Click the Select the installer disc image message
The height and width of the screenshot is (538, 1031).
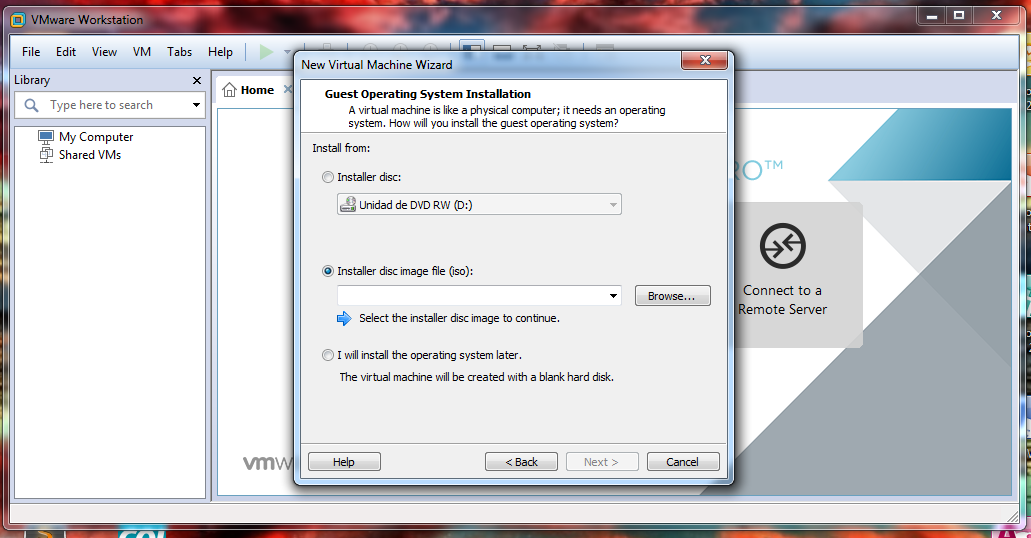pyautogui.click(x=459, y=318)
